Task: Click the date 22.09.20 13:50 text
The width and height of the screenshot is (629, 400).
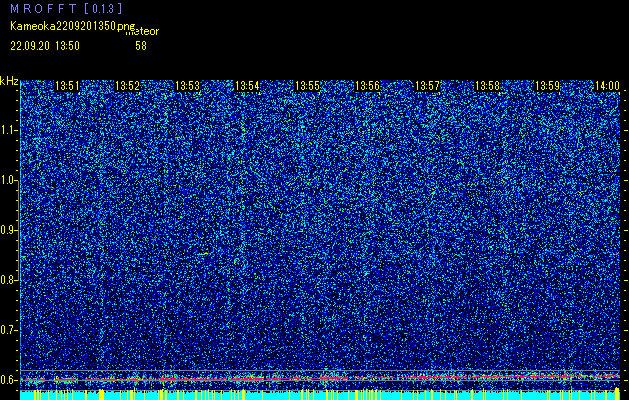Action: pyautogui.click(x=45, y=46)
